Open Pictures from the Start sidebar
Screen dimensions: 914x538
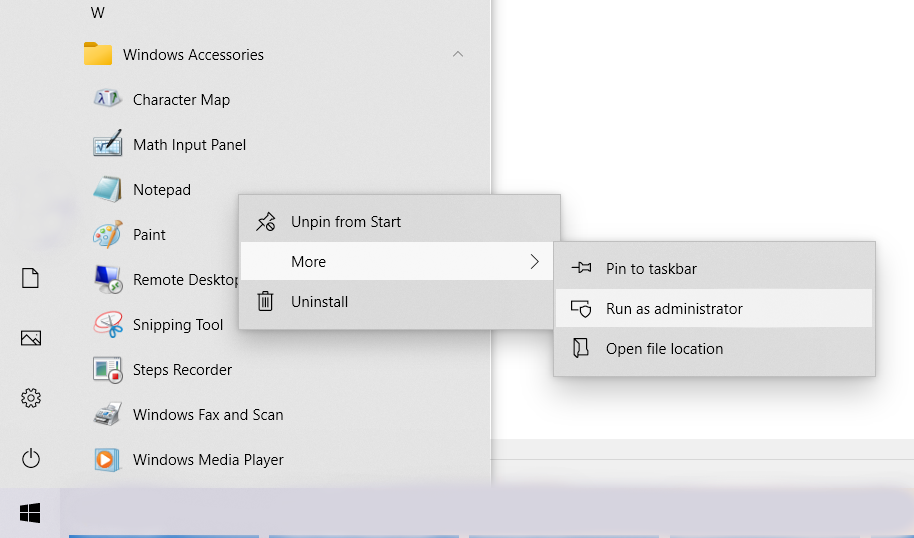coord(31,338)
